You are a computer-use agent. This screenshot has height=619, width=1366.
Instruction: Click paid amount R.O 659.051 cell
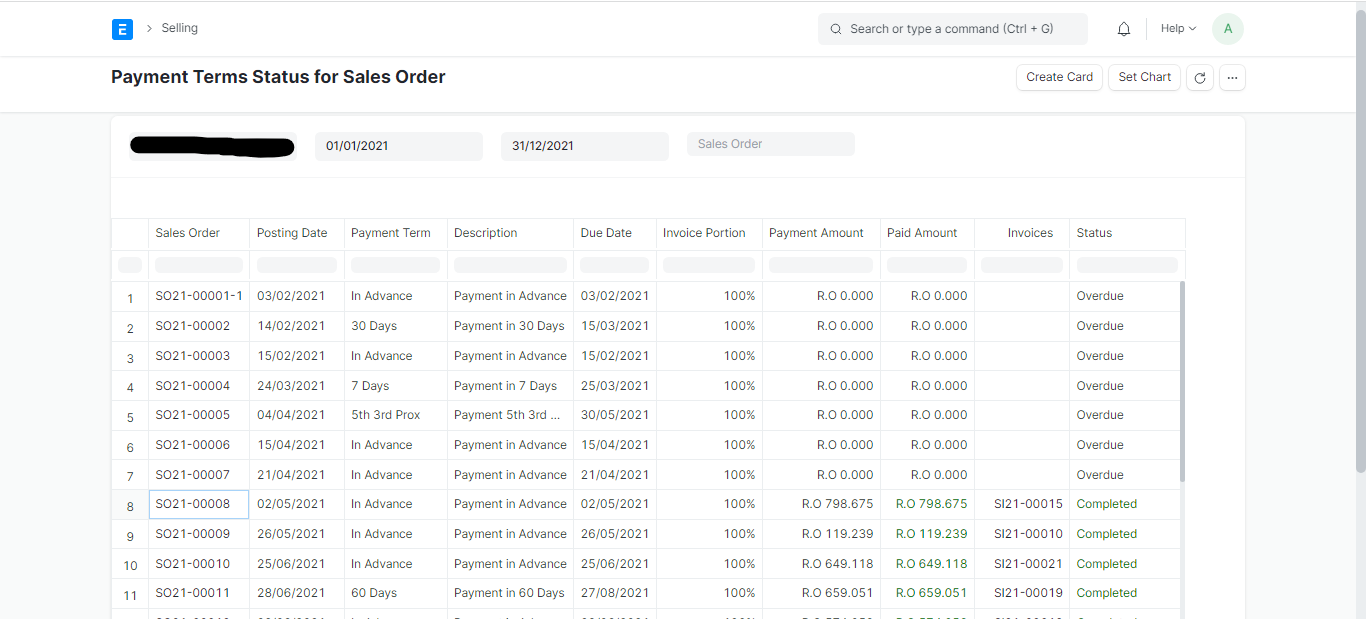pyautogui.click(x=927, y=593)
